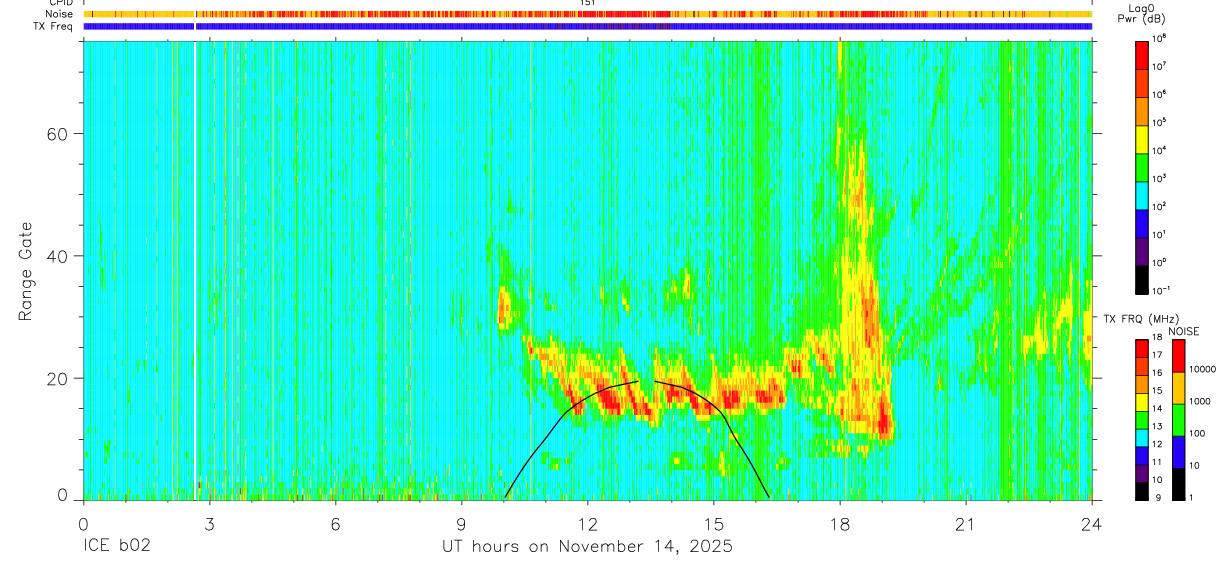This screenshot has height=567, width=1228.
Task: Click the 18 tick on UT hours axis
Action: coord(840,524)
